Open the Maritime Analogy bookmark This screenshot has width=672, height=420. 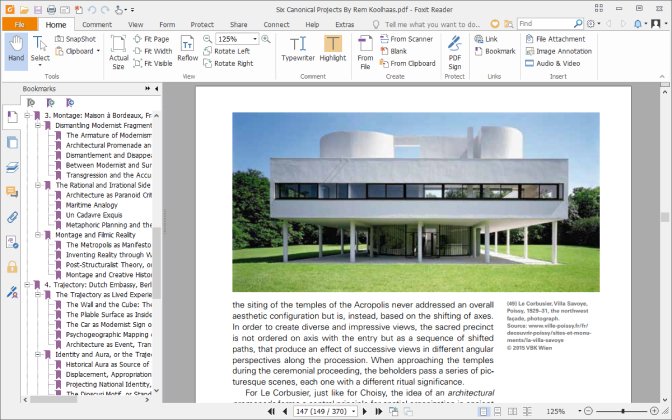(x=91, y=205)
